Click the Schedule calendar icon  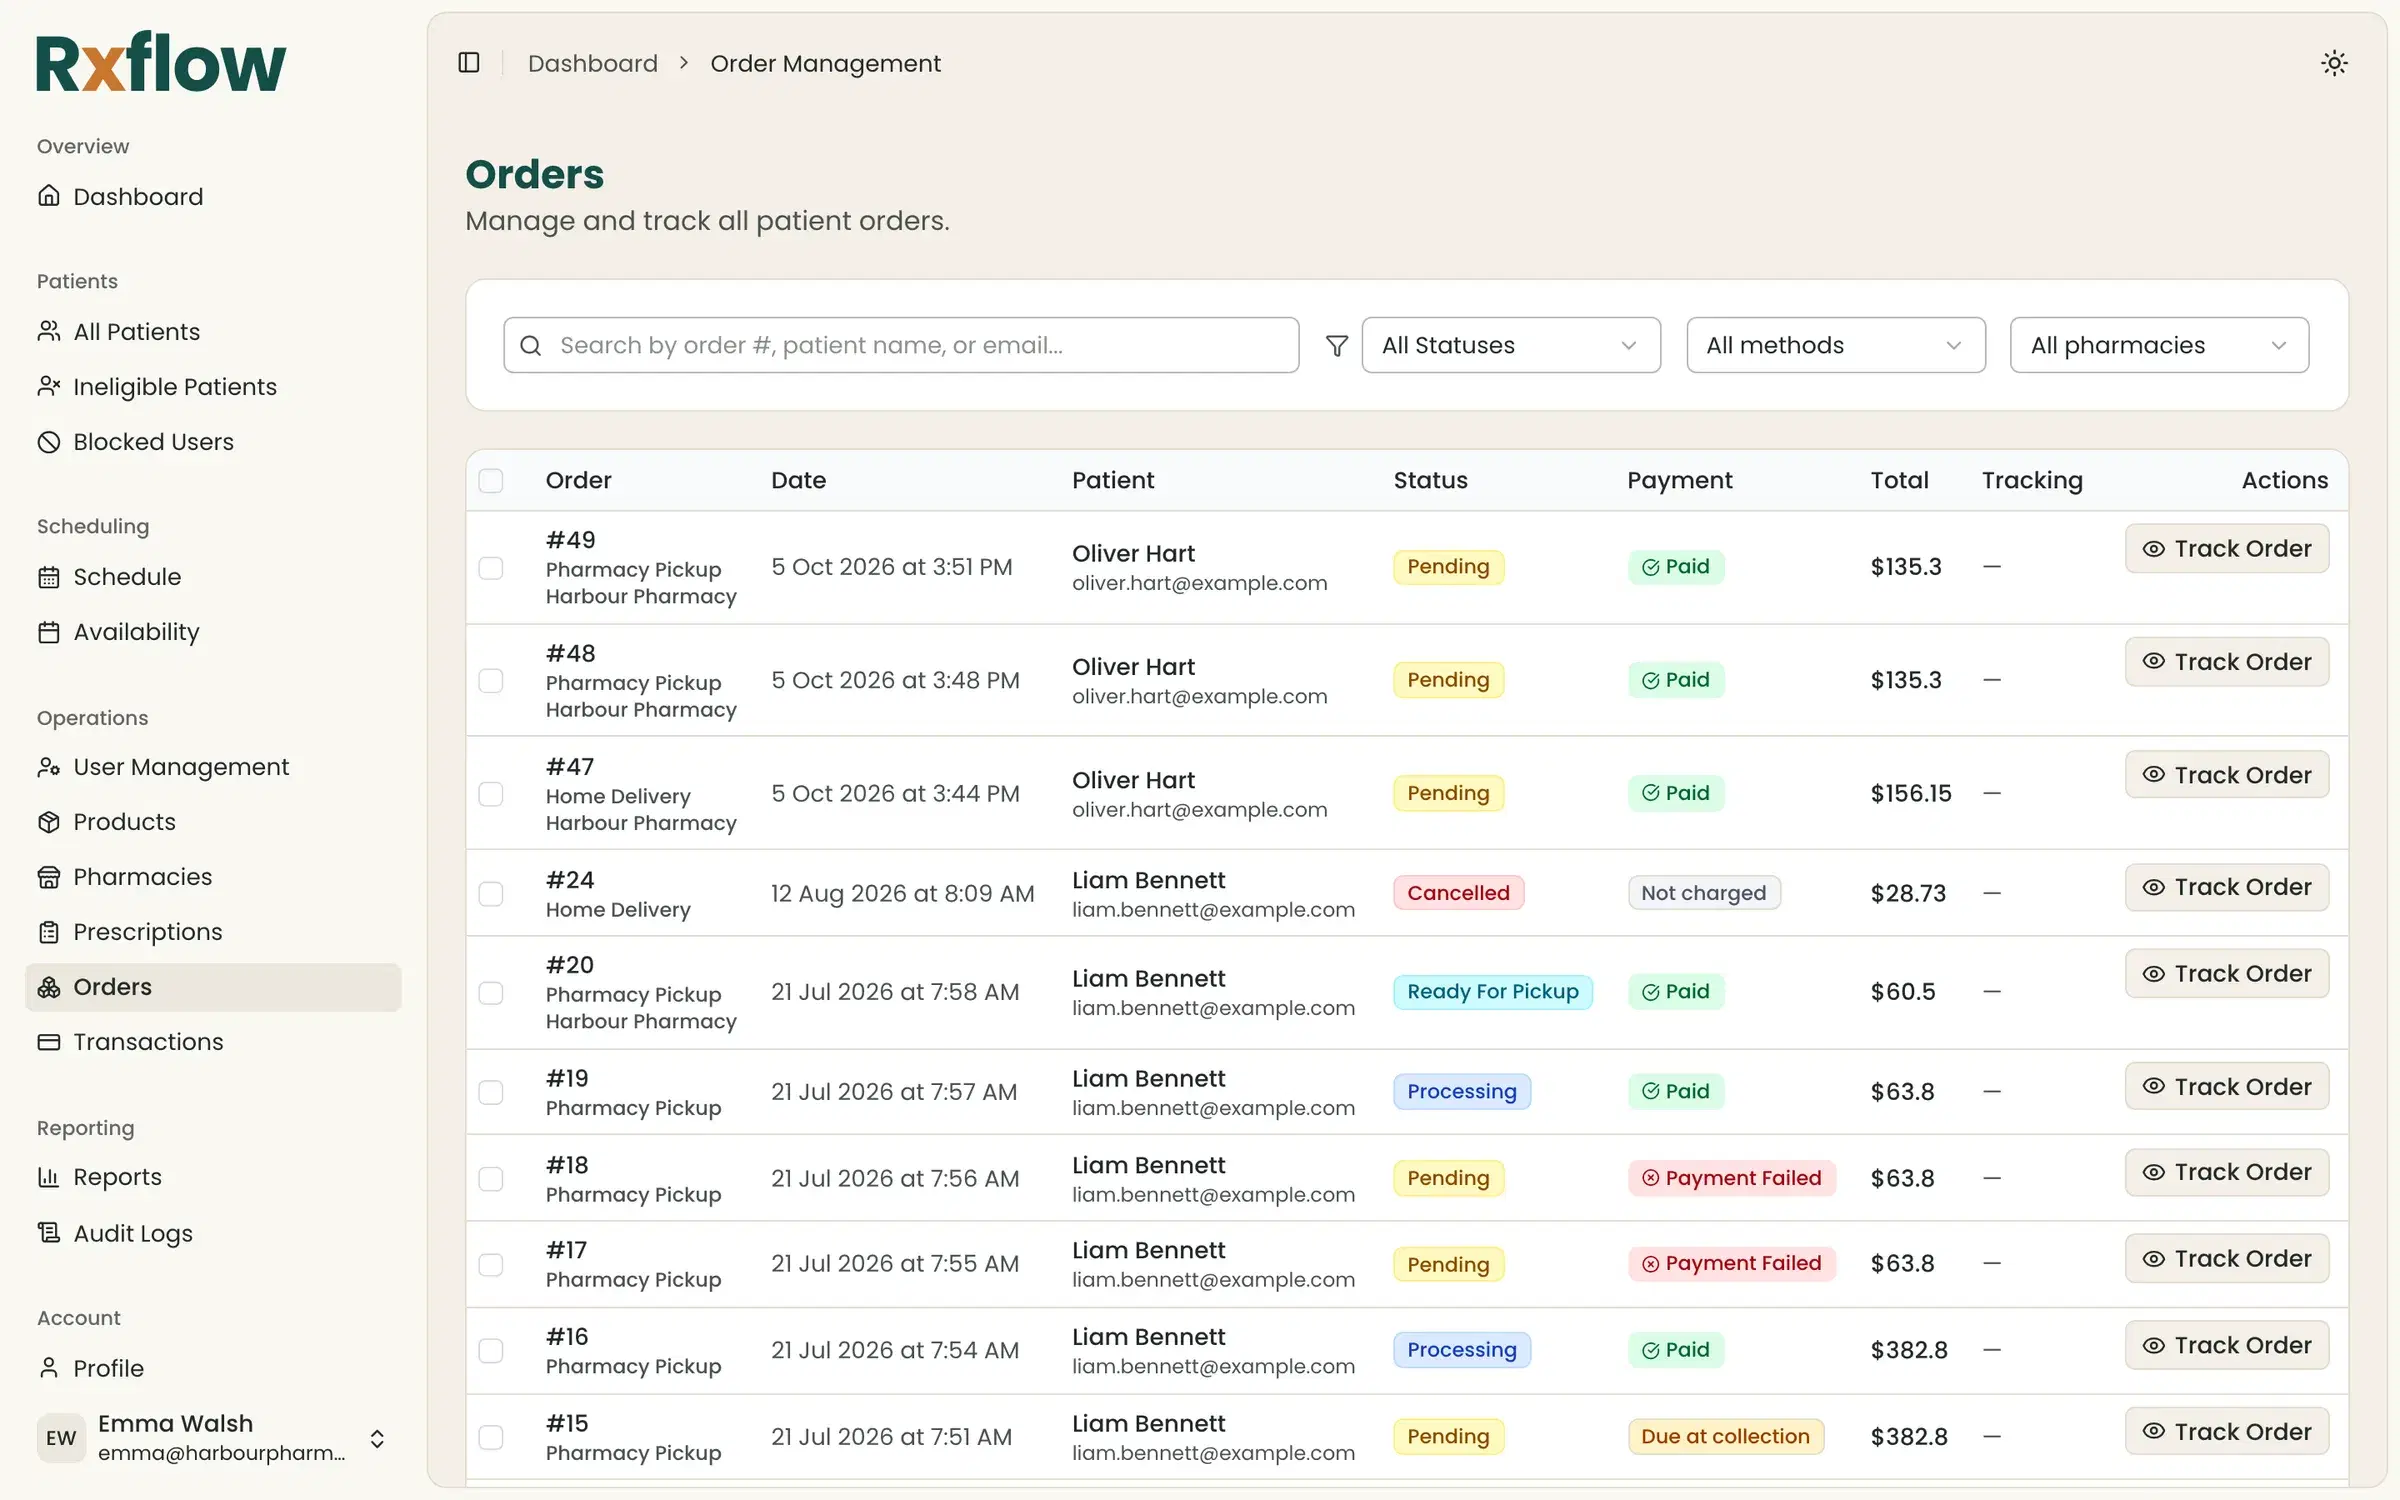49,576
